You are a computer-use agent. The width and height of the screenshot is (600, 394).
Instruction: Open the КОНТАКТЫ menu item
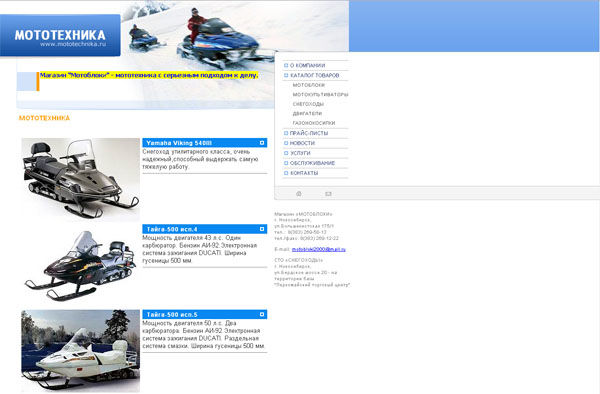pyautogui.click(x=304, y=173)
